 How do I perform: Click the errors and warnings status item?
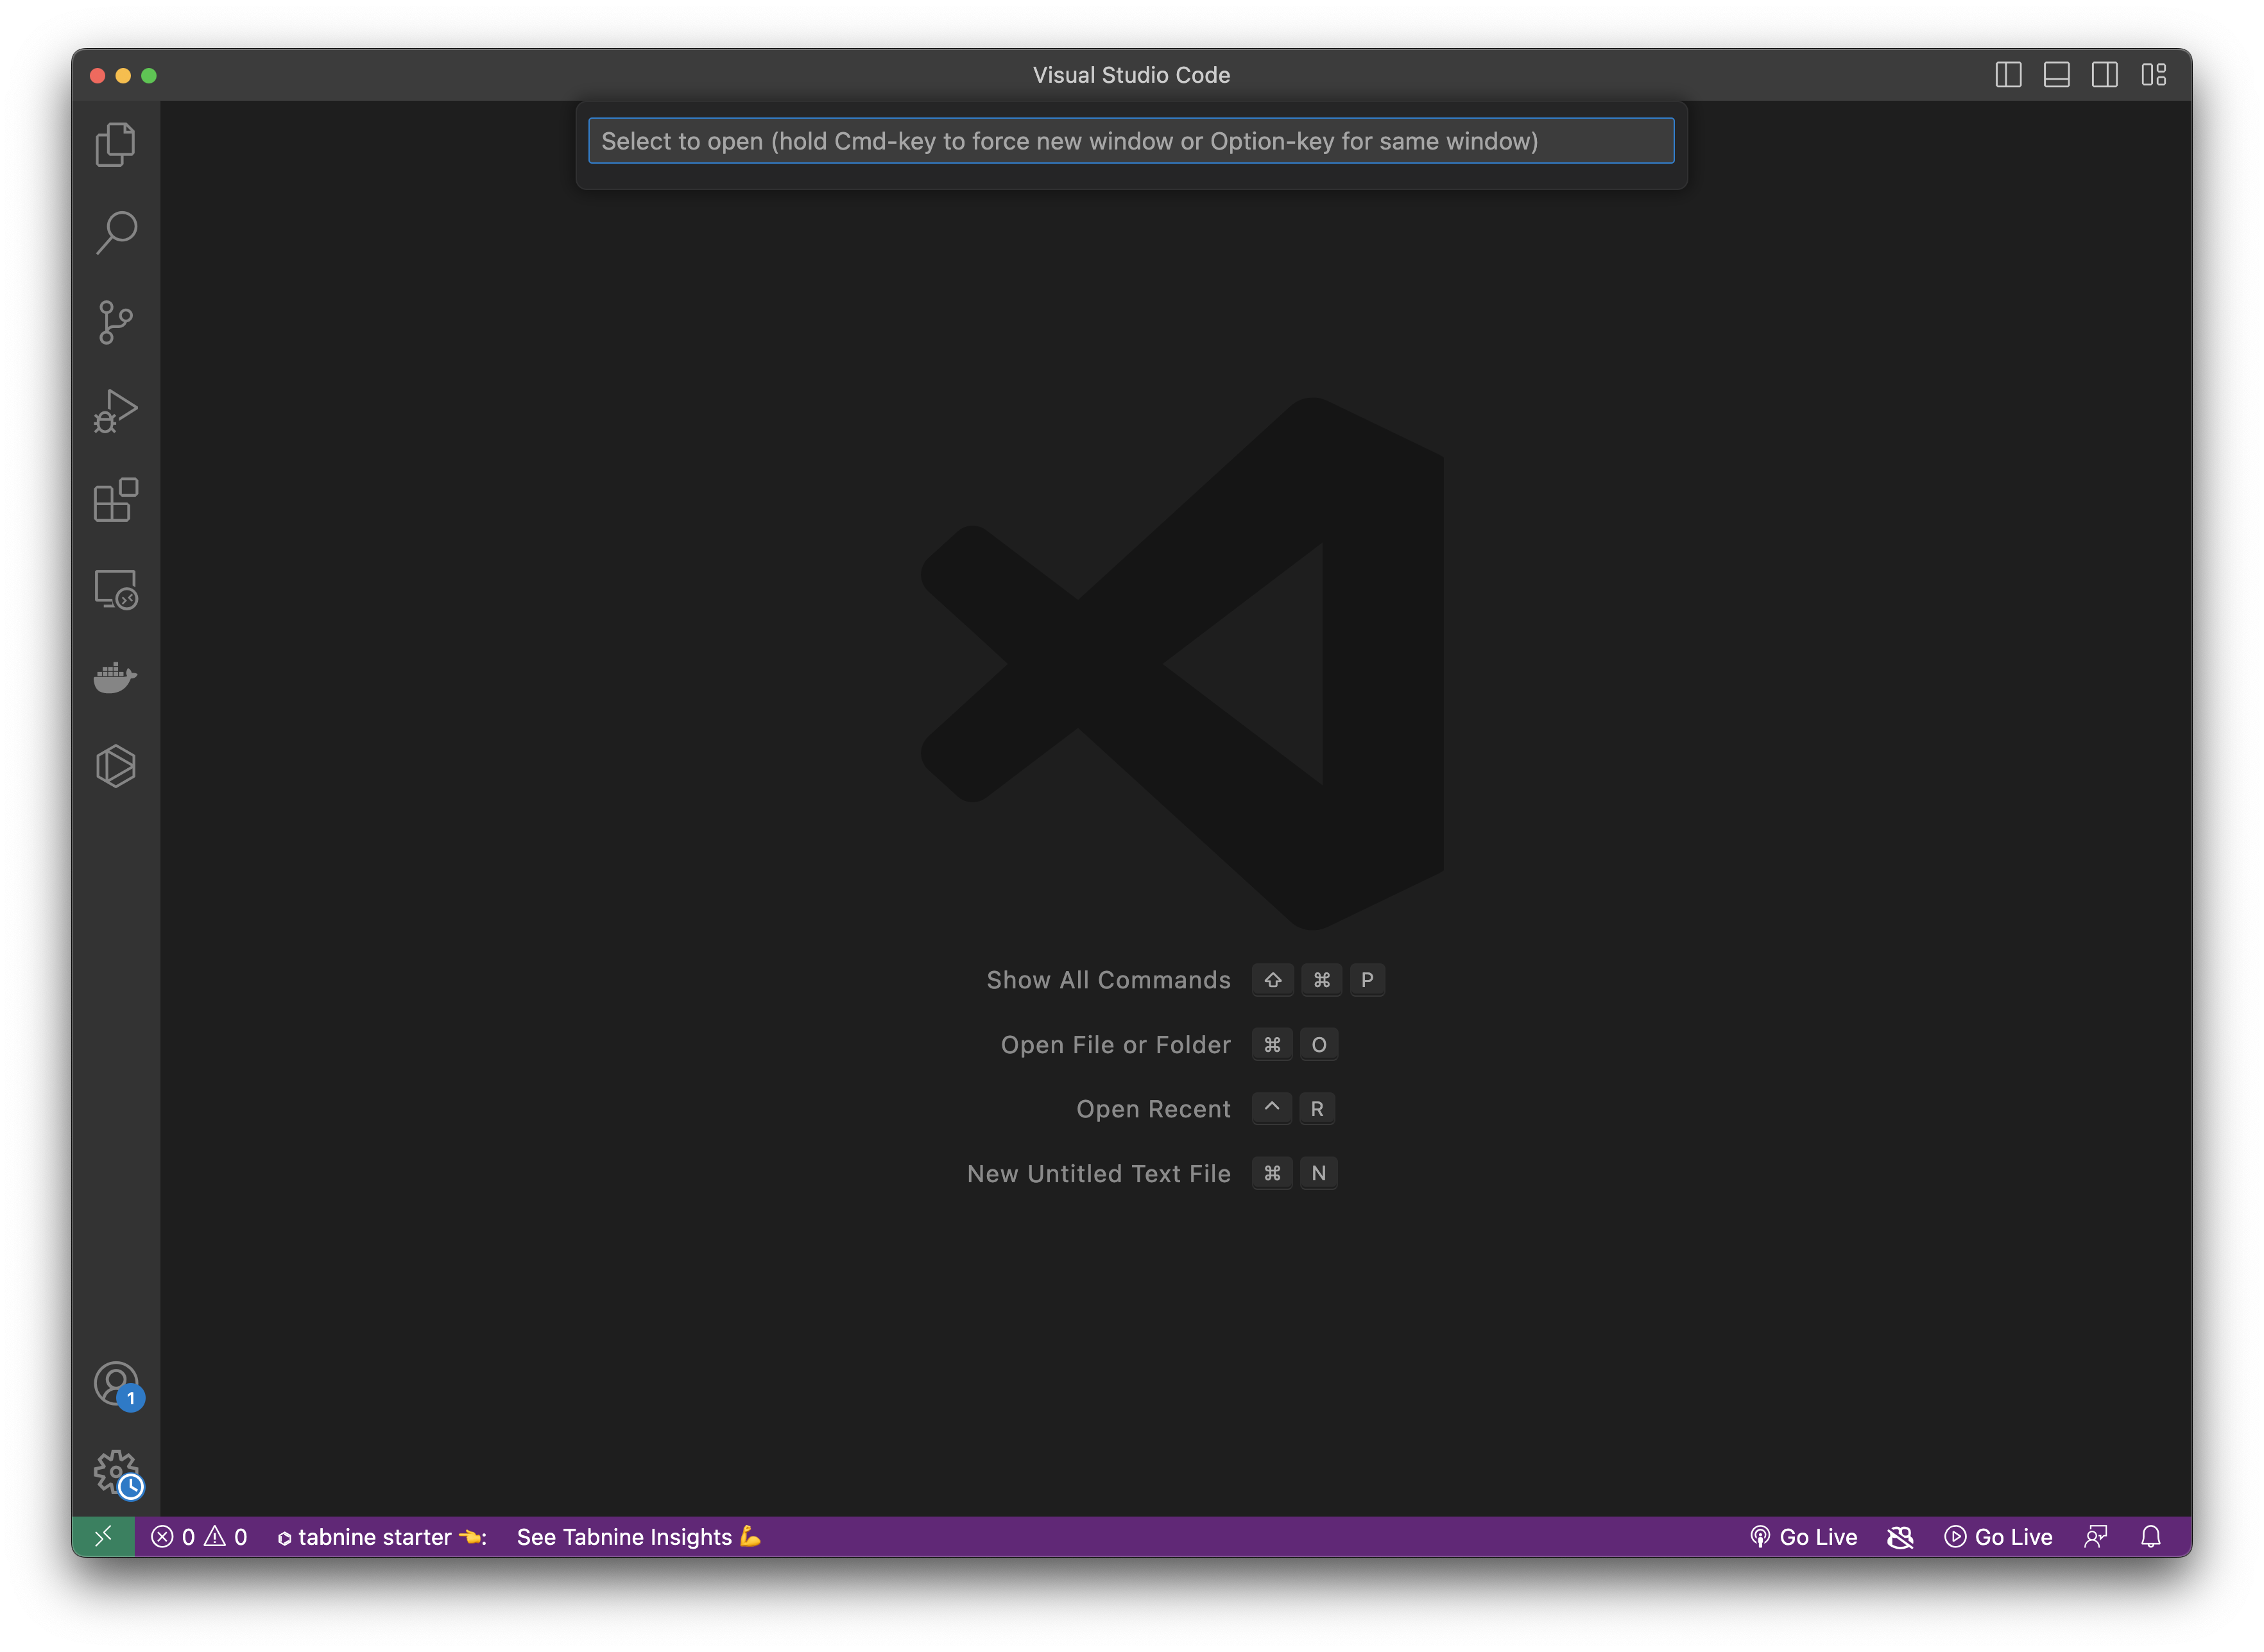pos(199,1537)
